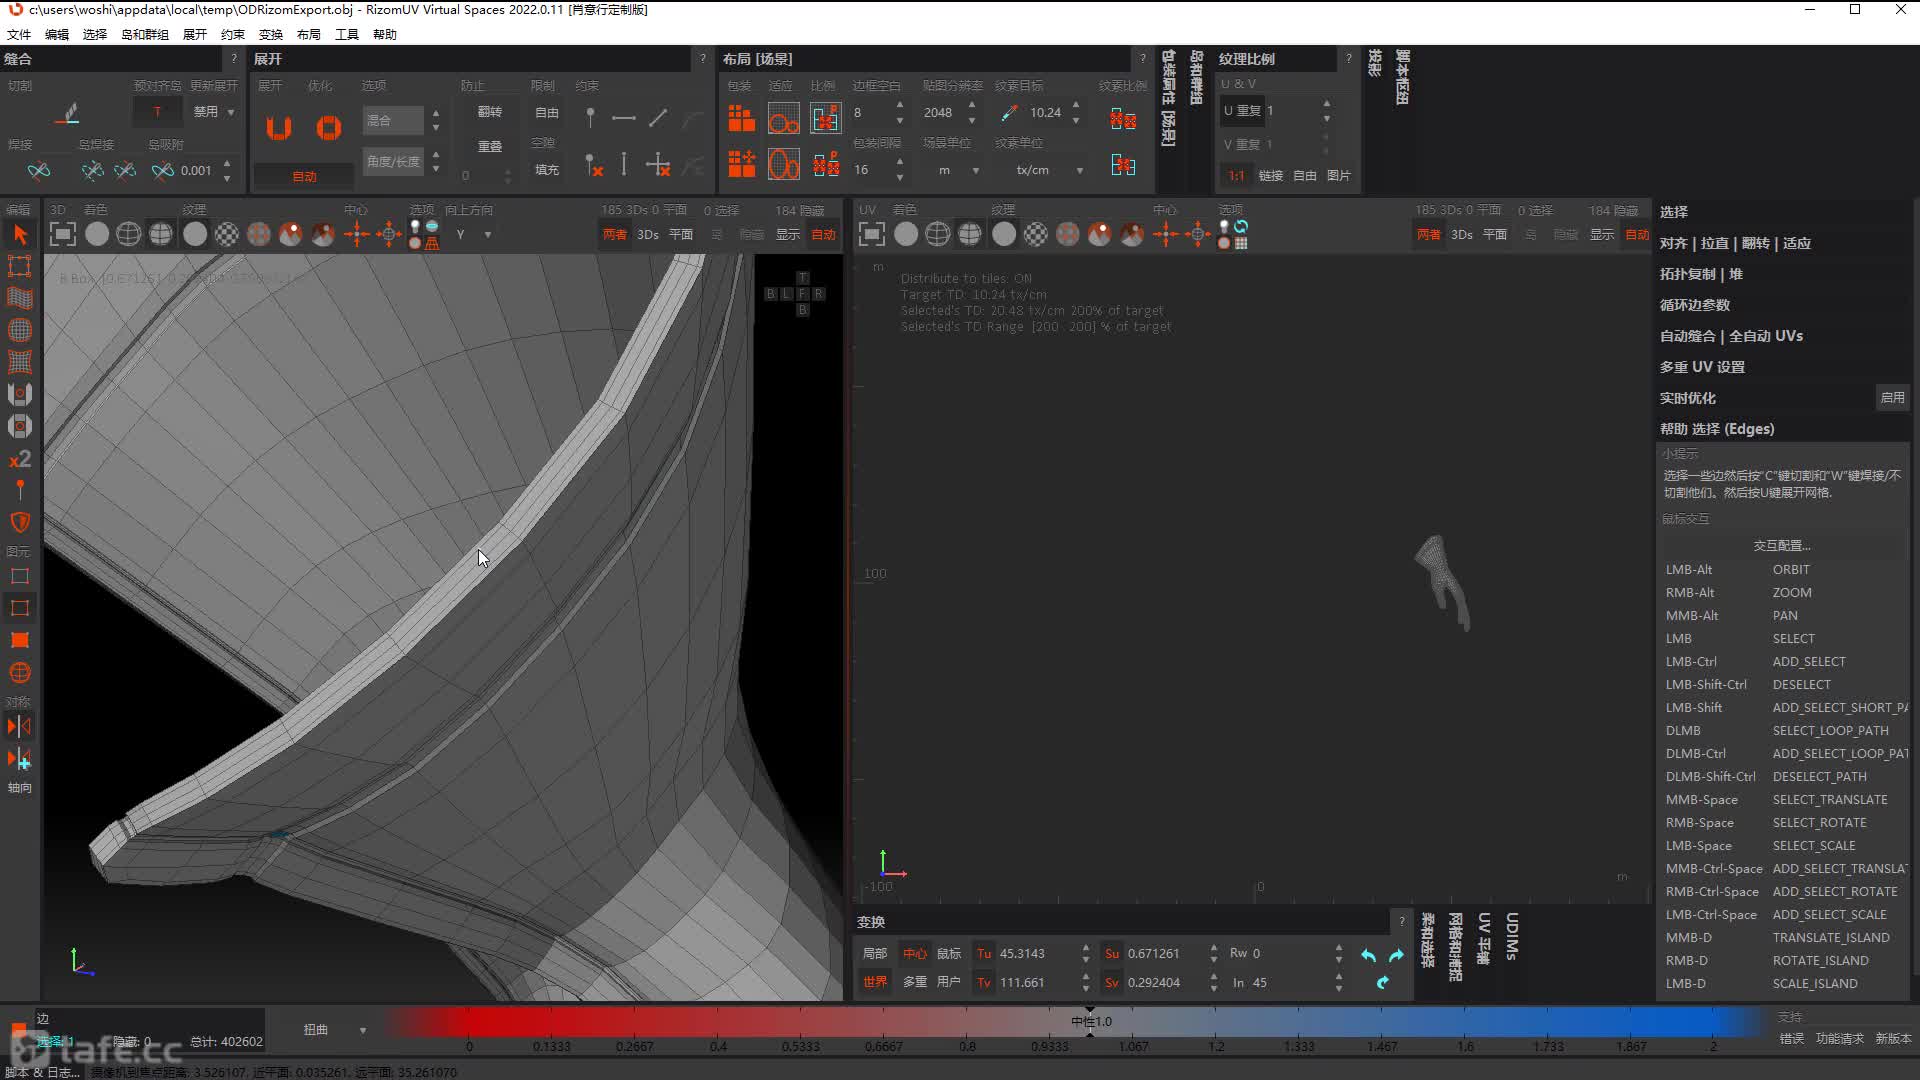Click the weld edges icon under 焊接
Image resolution: width=1920 pixels, height=1080 pixels.
click(x=39, y=171)
